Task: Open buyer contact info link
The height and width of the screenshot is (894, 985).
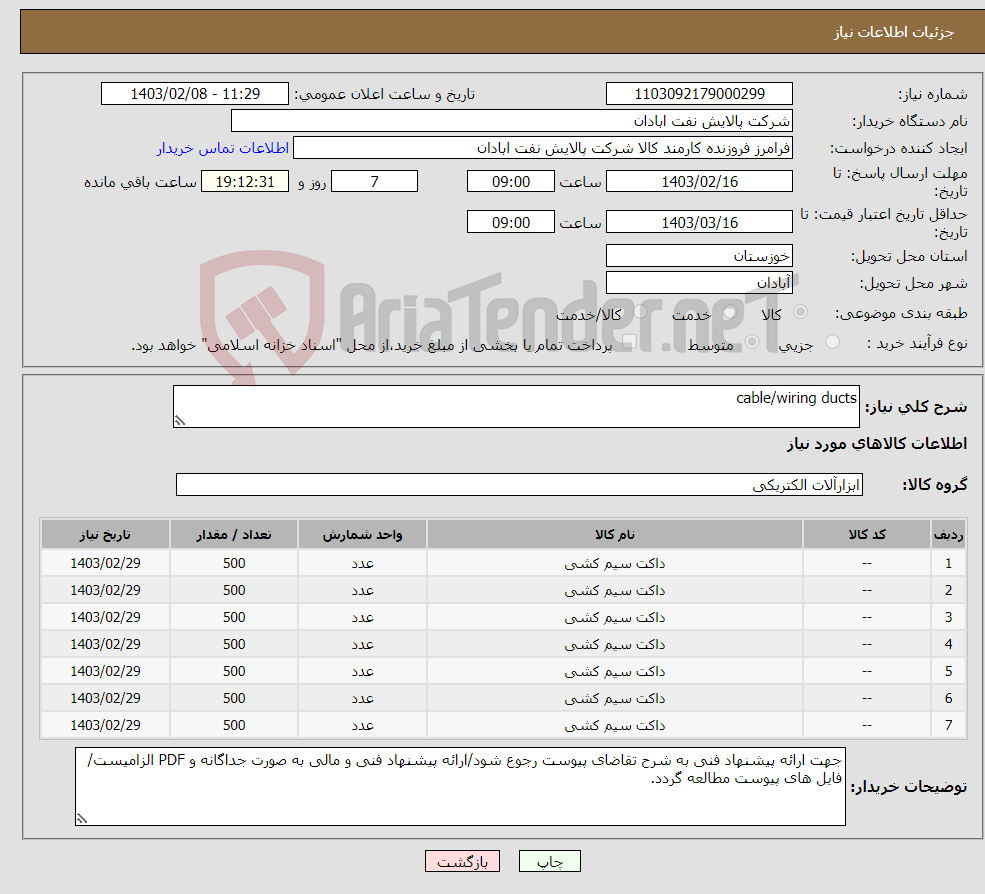Action: [222, 148]
